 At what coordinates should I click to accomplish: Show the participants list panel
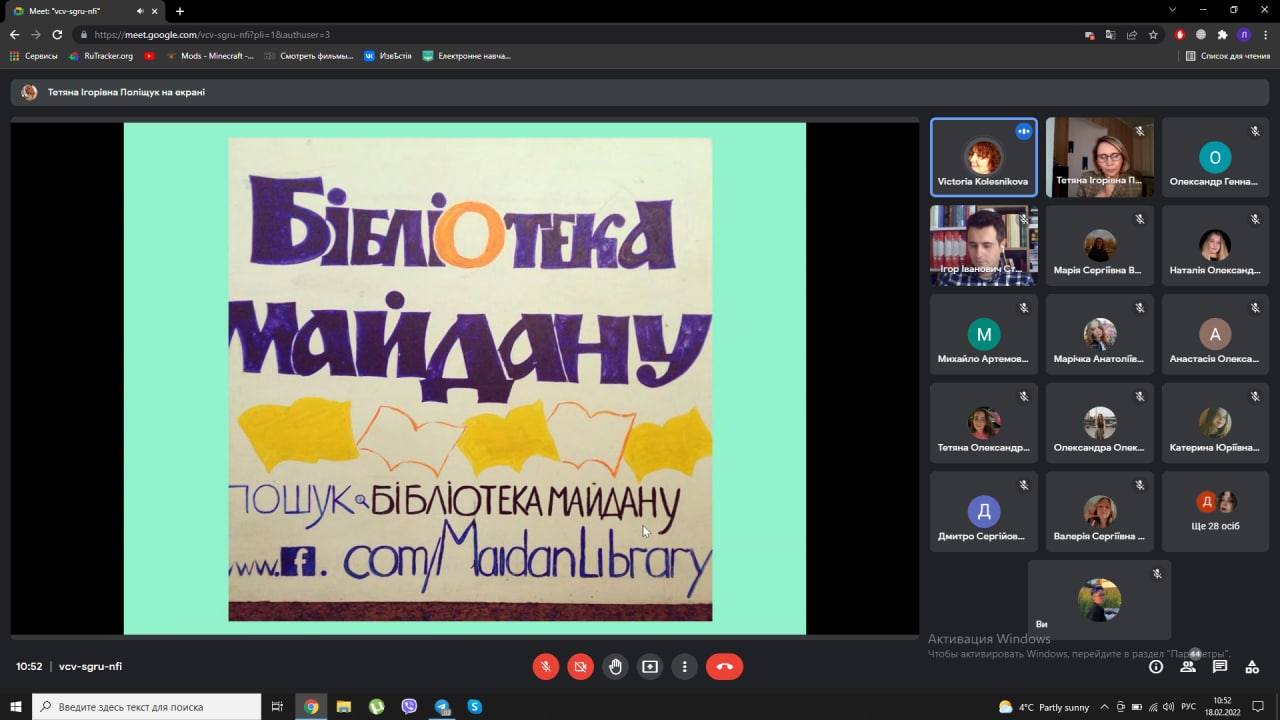coord(1188,666)
